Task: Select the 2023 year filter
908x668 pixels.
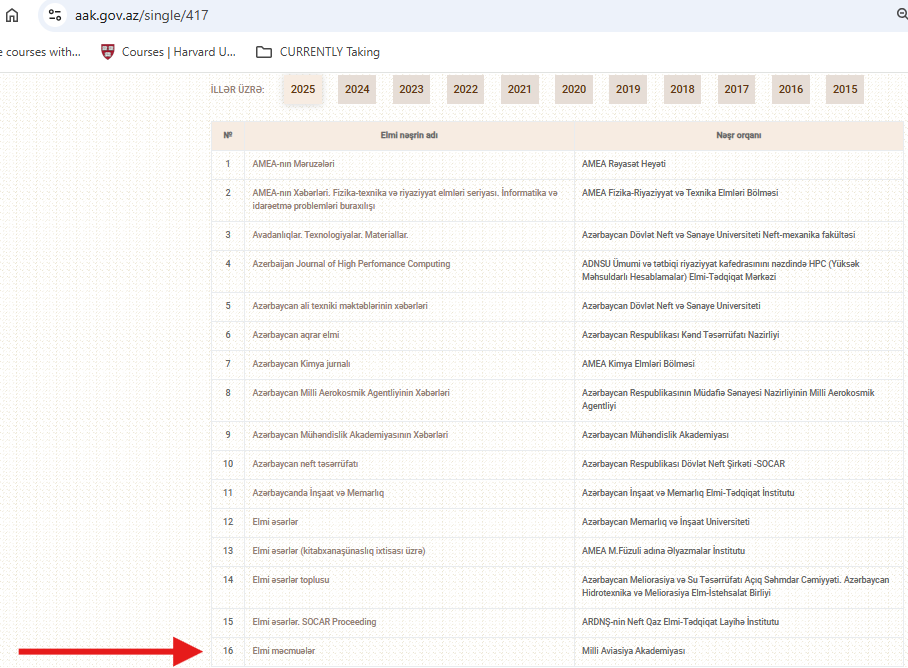Action: (411, 89)
